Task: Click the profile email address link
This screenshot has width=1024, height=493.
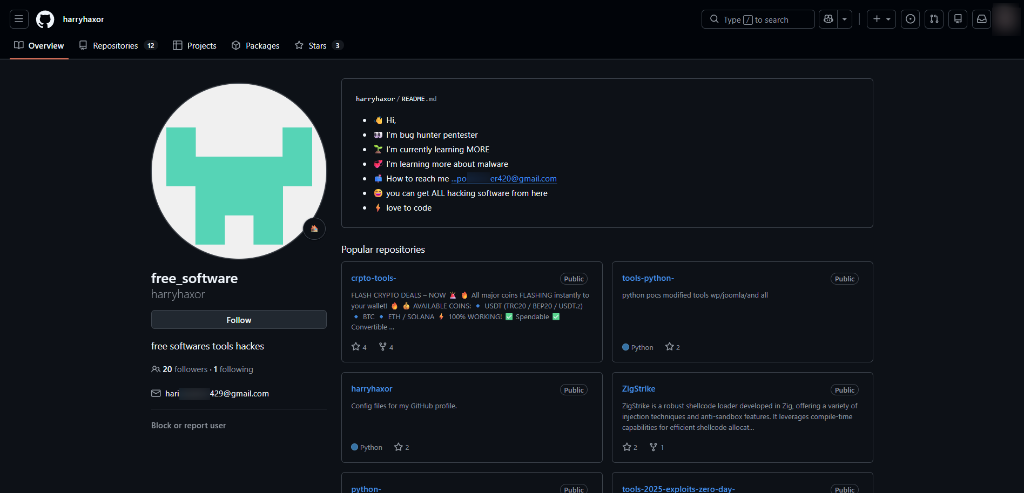Action: 217,394
